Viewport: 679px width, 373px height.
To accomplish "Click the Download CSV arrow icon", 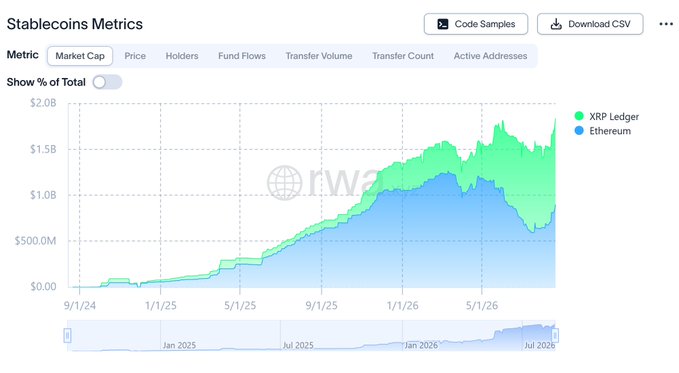I will click(x=556, y=24).
